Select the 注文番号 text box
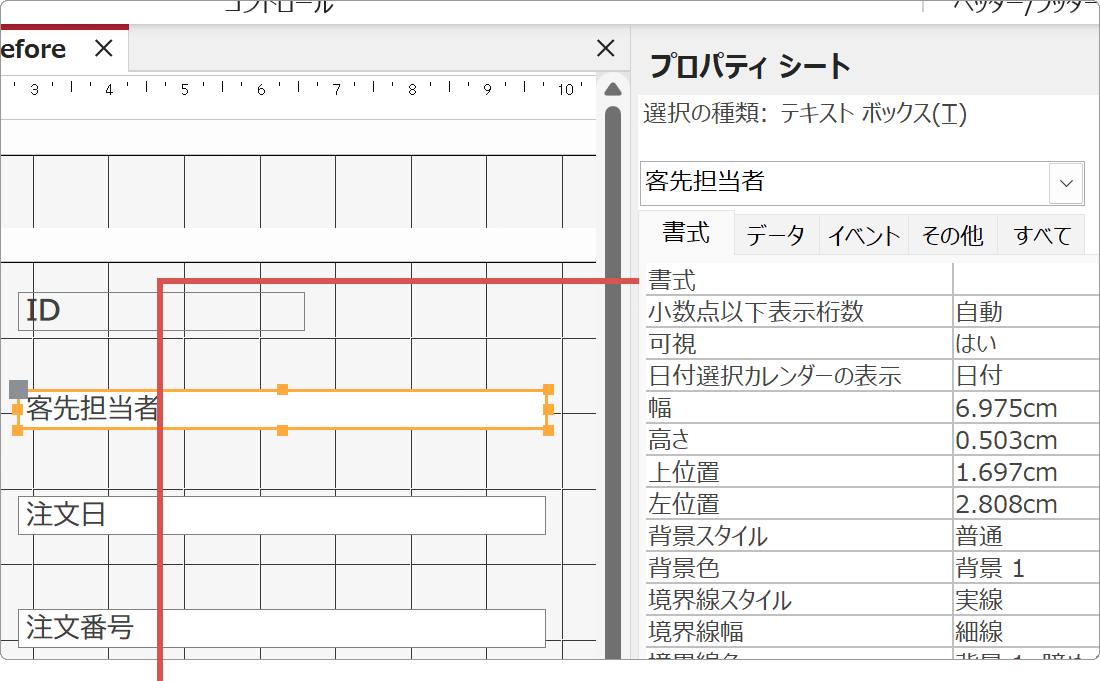Image resolution: width=1100 pixels, height=681 pixels. [280, 628]
